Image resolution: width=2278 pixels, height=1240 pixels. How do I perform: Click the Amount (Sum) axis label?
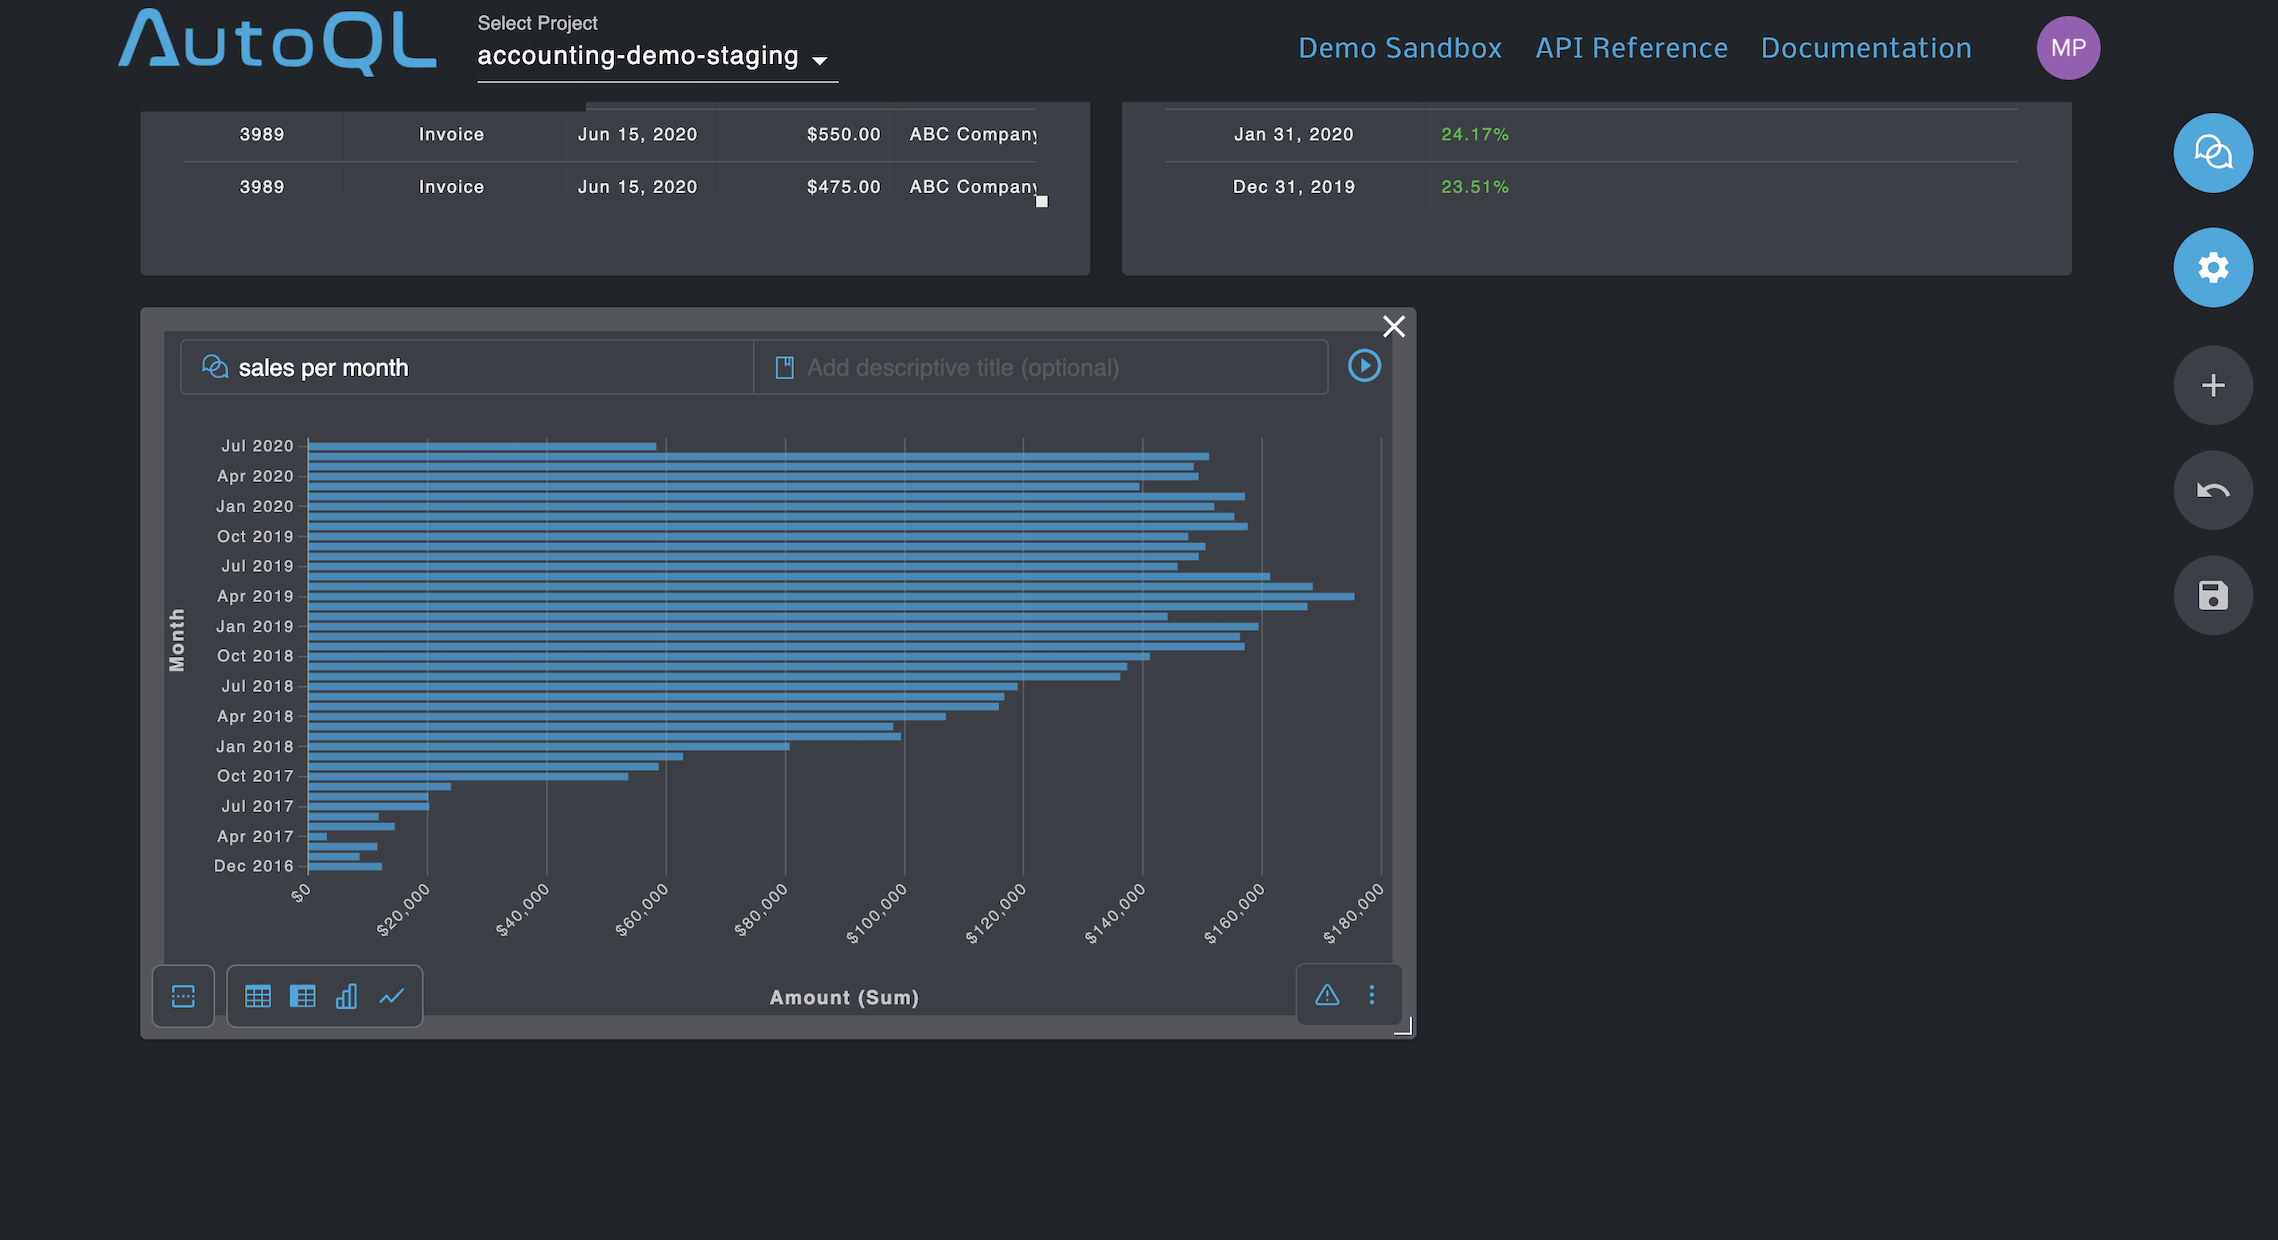click(844, 997)
